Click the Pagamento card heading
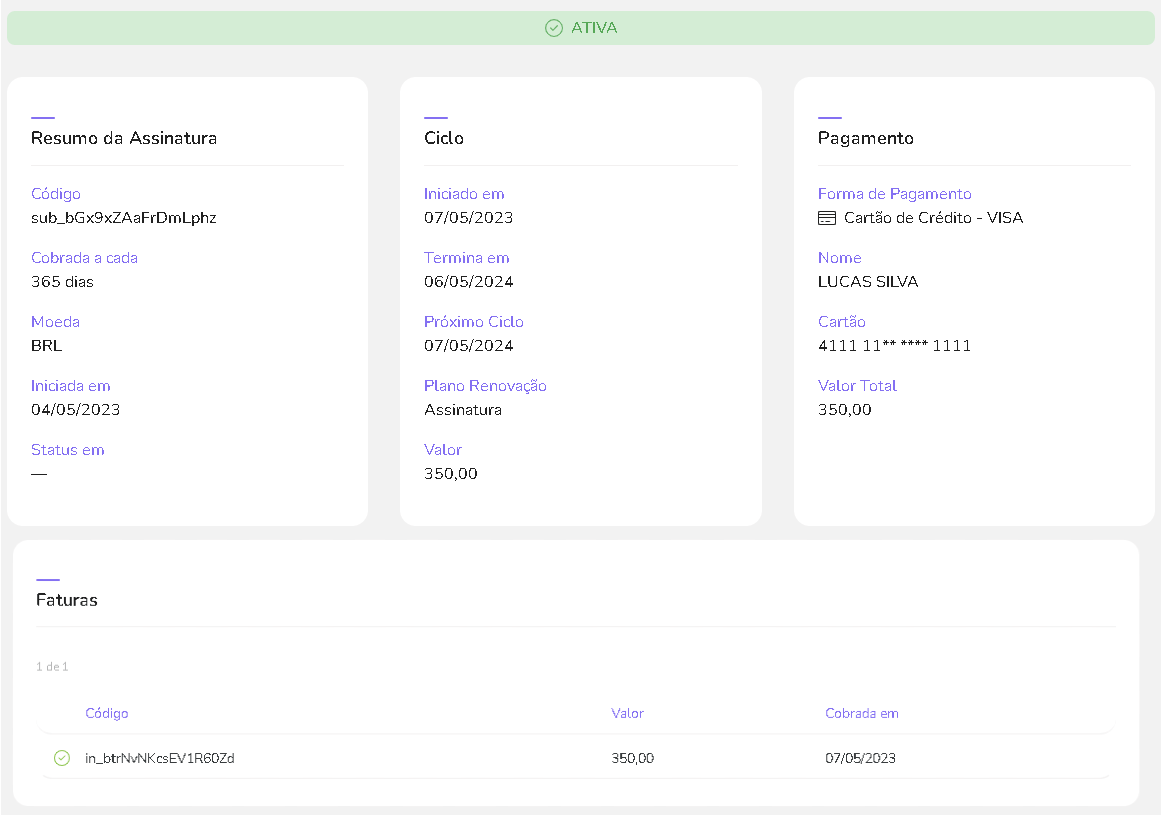The image size is (1162, 815). (865, 138)
